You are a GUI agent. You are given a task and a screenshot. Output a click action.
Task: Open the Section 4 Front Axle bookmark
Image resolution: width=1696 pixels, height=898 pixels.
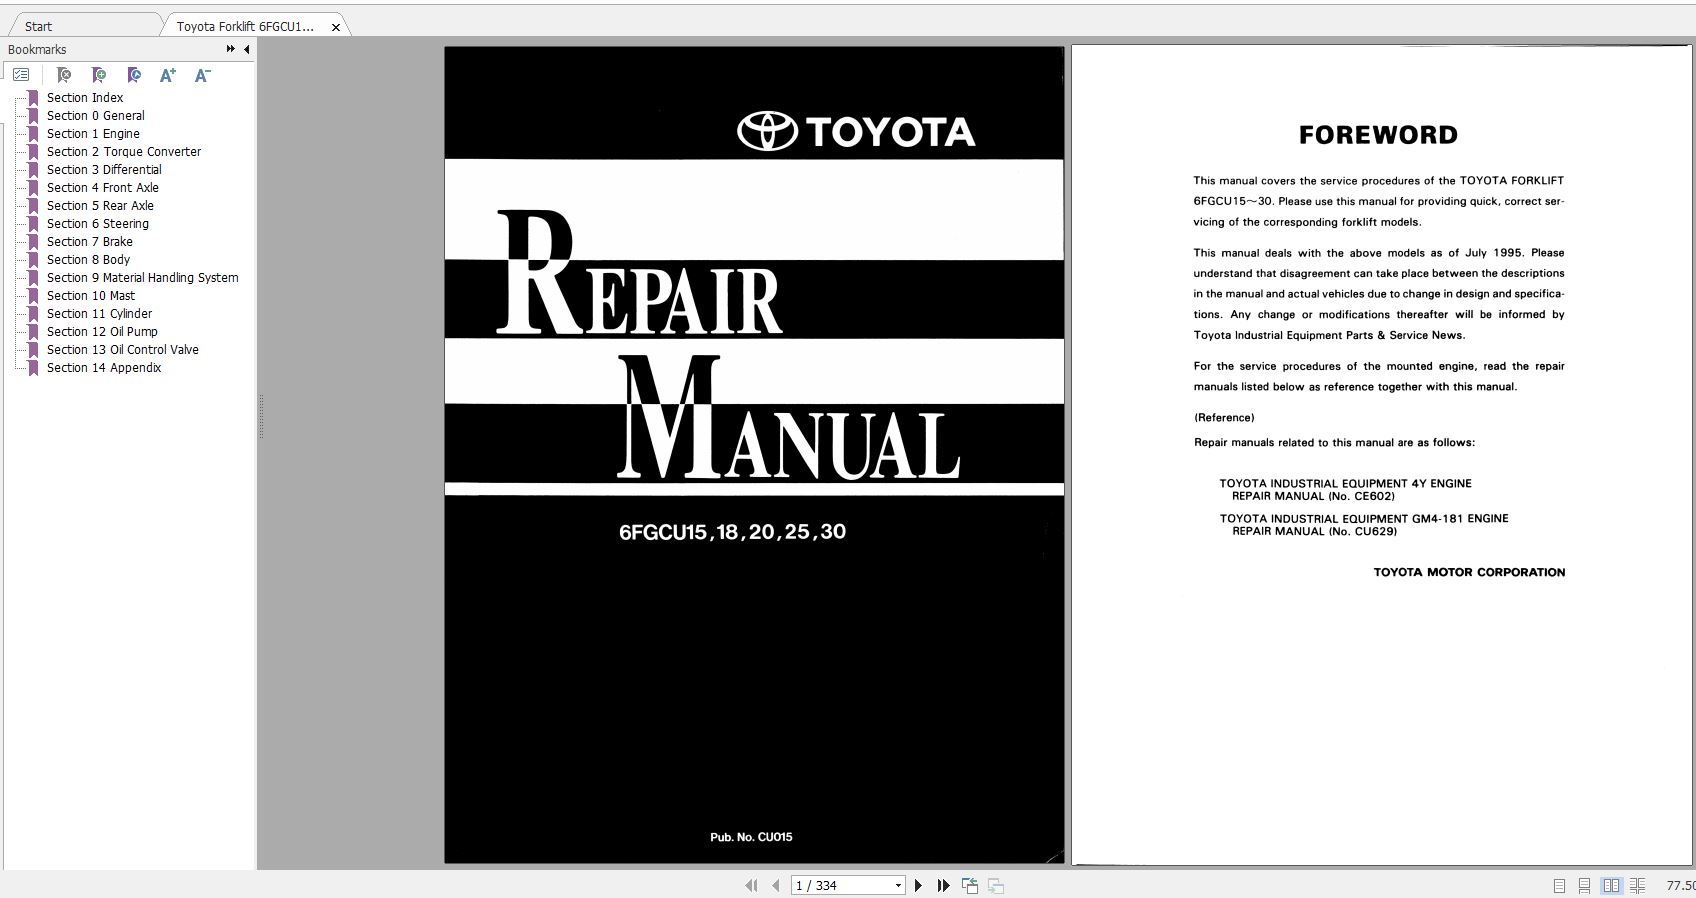point(102,187)
